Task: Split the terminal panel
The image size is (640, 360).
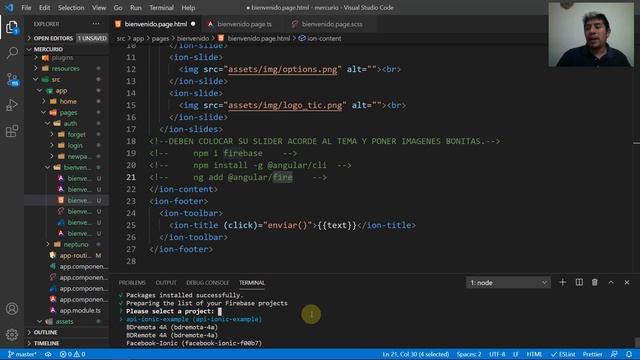Action: click(579, 282)
